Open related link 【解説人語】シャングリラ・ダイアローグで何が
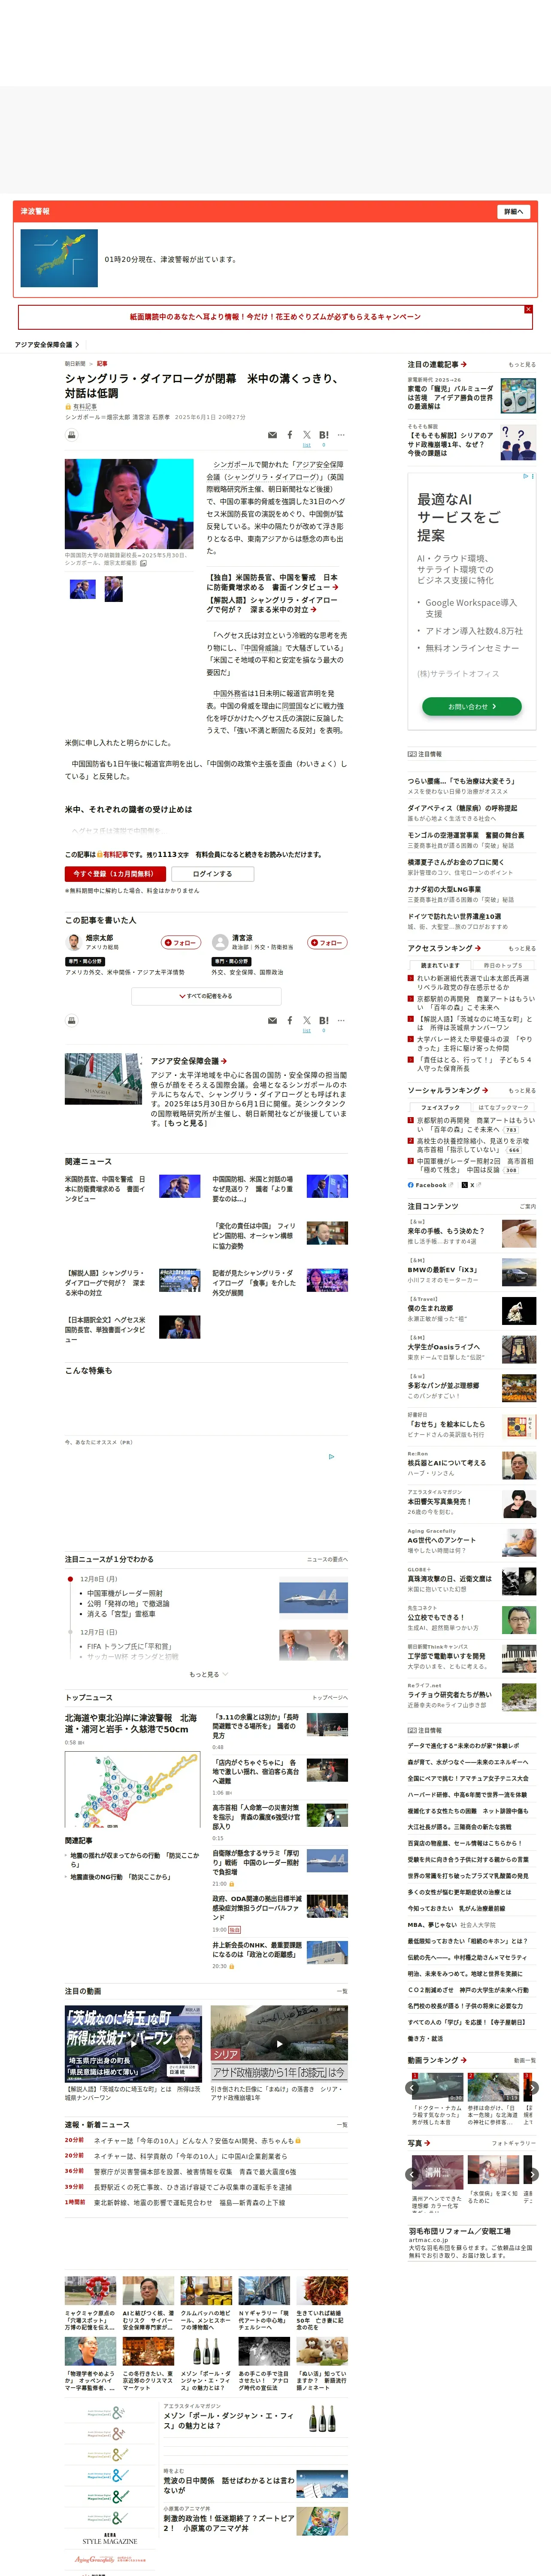Screen dimensions: 551x2576 tap(272, 605)
